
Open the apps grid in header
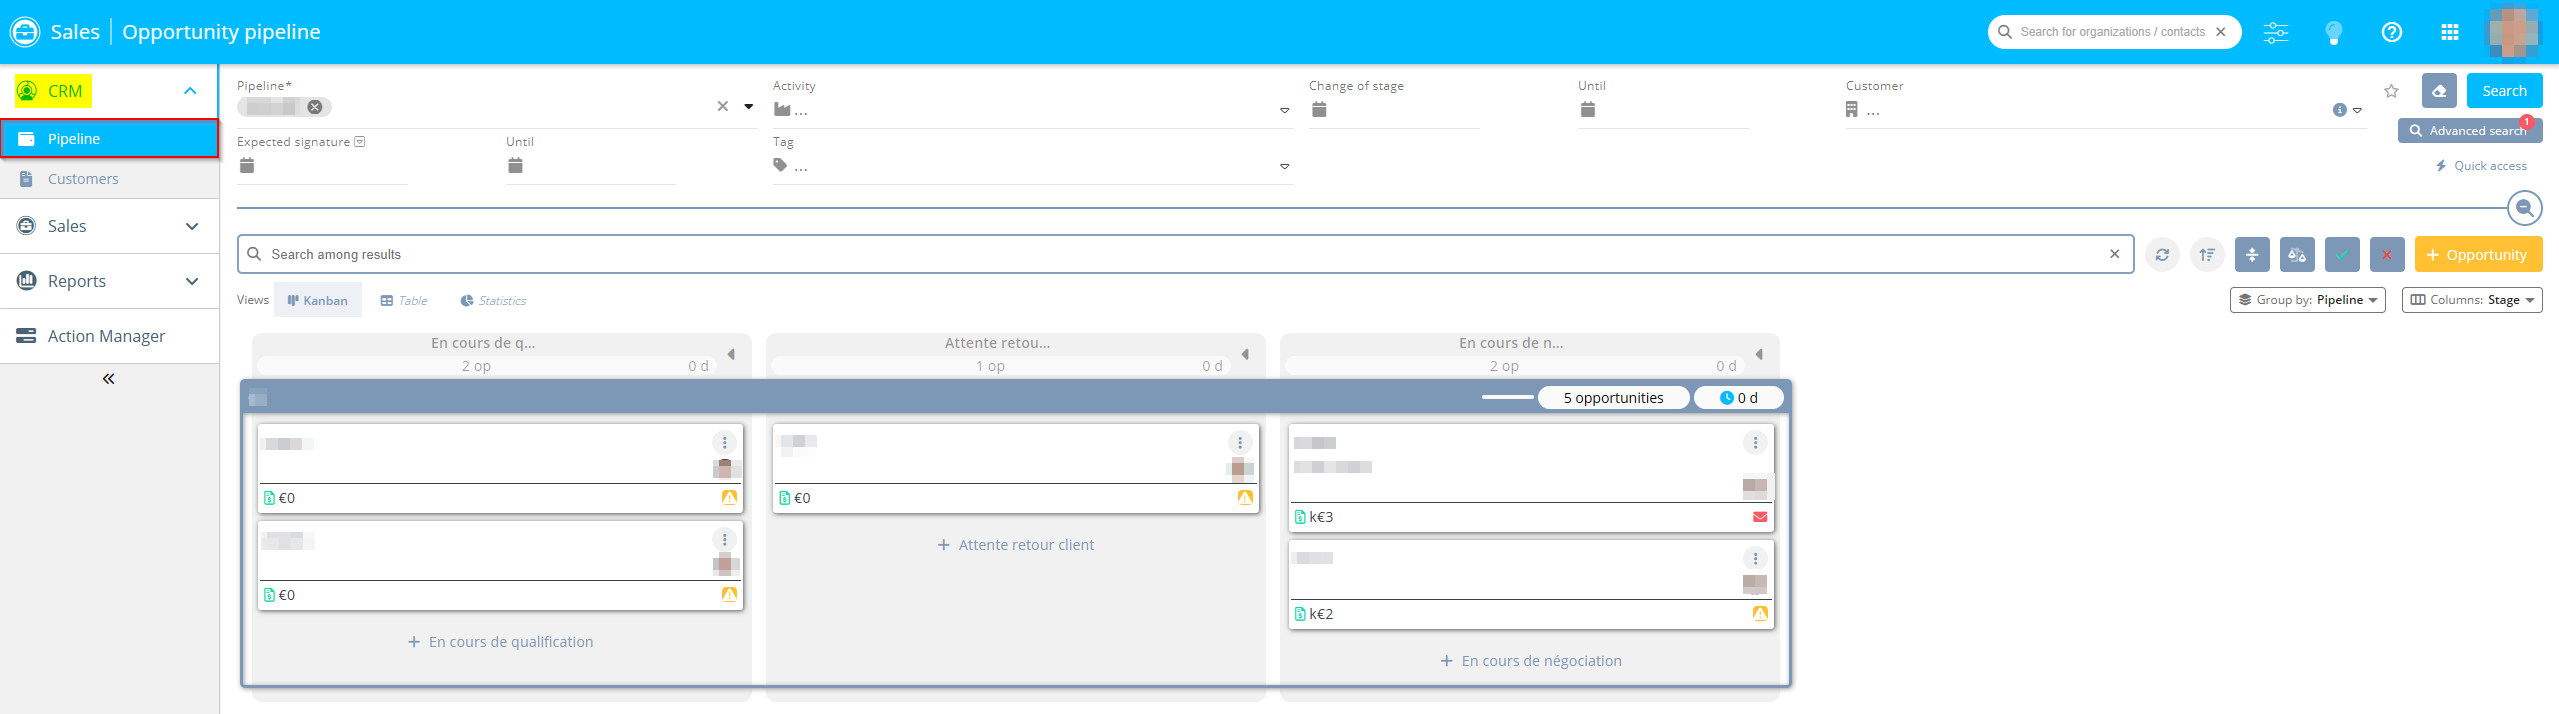pyautogui.click(x=2449, y=32)
